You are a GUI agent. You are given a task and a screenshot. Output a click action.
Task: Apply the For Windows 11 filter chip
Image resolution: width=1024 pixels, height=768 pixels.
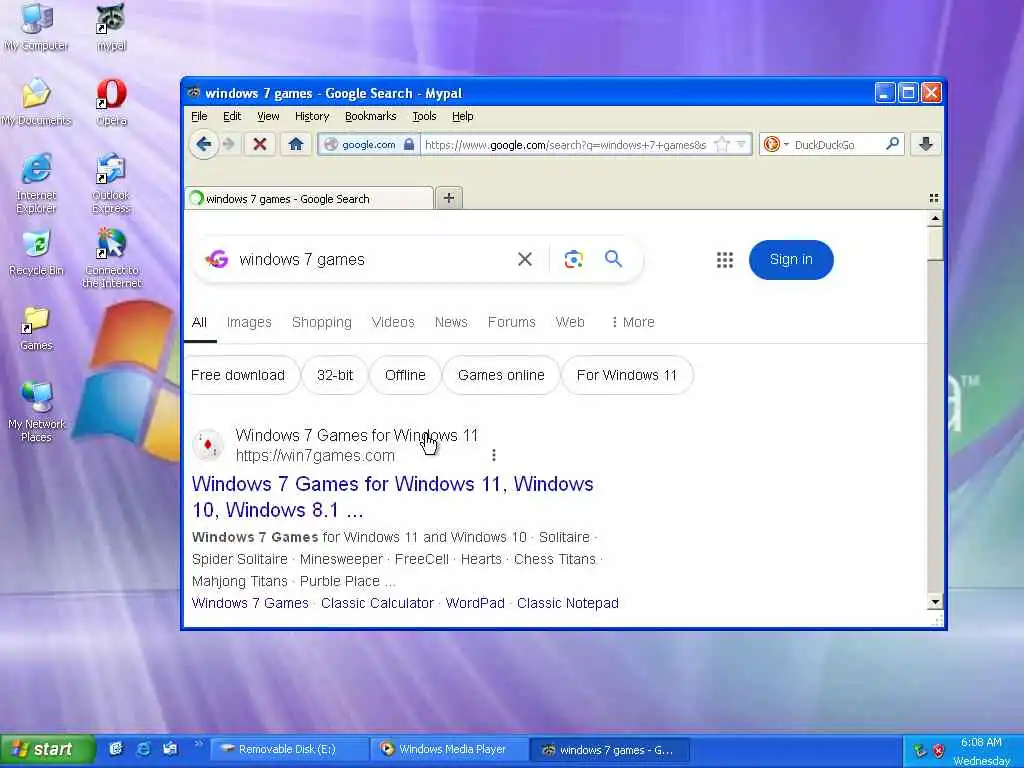pos(627,375)
